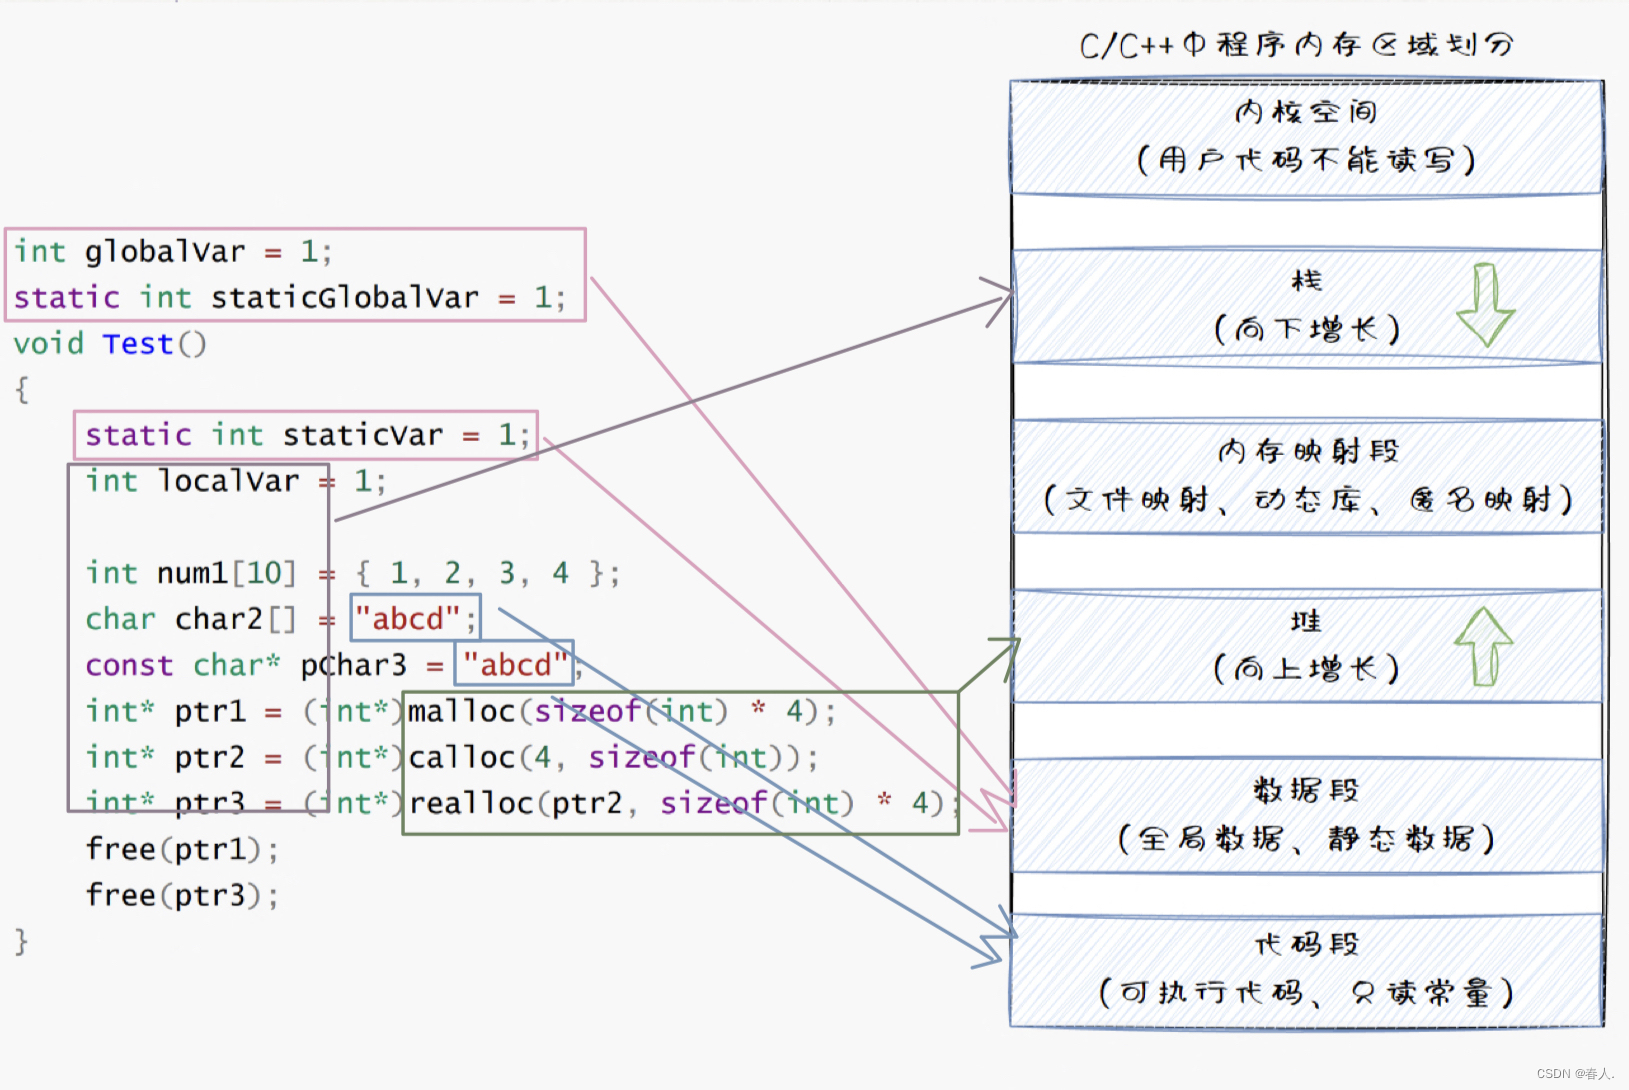Select the "代码段" heading
This screenshot has width=1629, height=1090.
[1306, 944]
